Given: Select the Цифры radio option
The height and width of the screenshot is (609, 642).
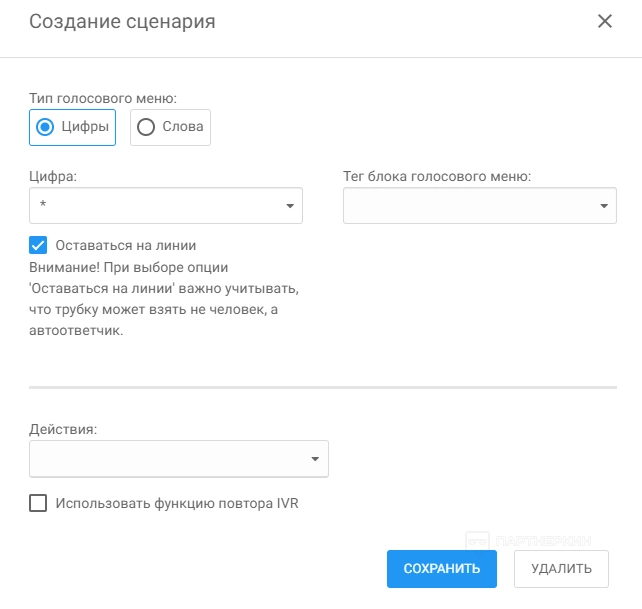Looking at the screenshot, I should [73, 127].
